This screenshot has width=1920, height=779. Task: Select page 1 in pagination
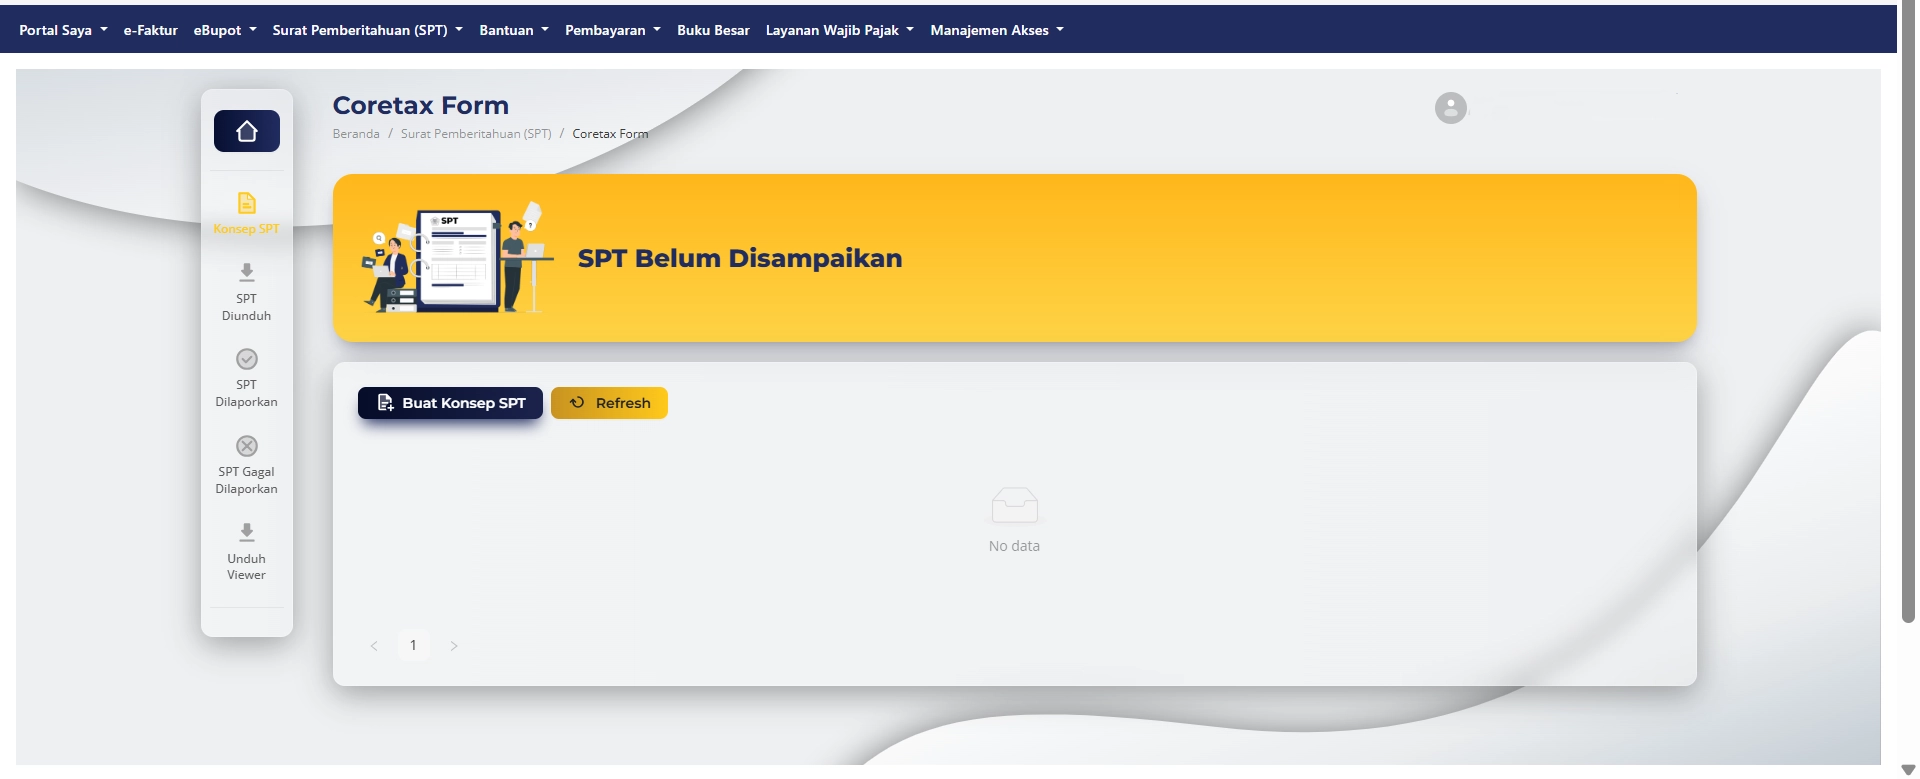pyautogui.click(x=413, y=645)
